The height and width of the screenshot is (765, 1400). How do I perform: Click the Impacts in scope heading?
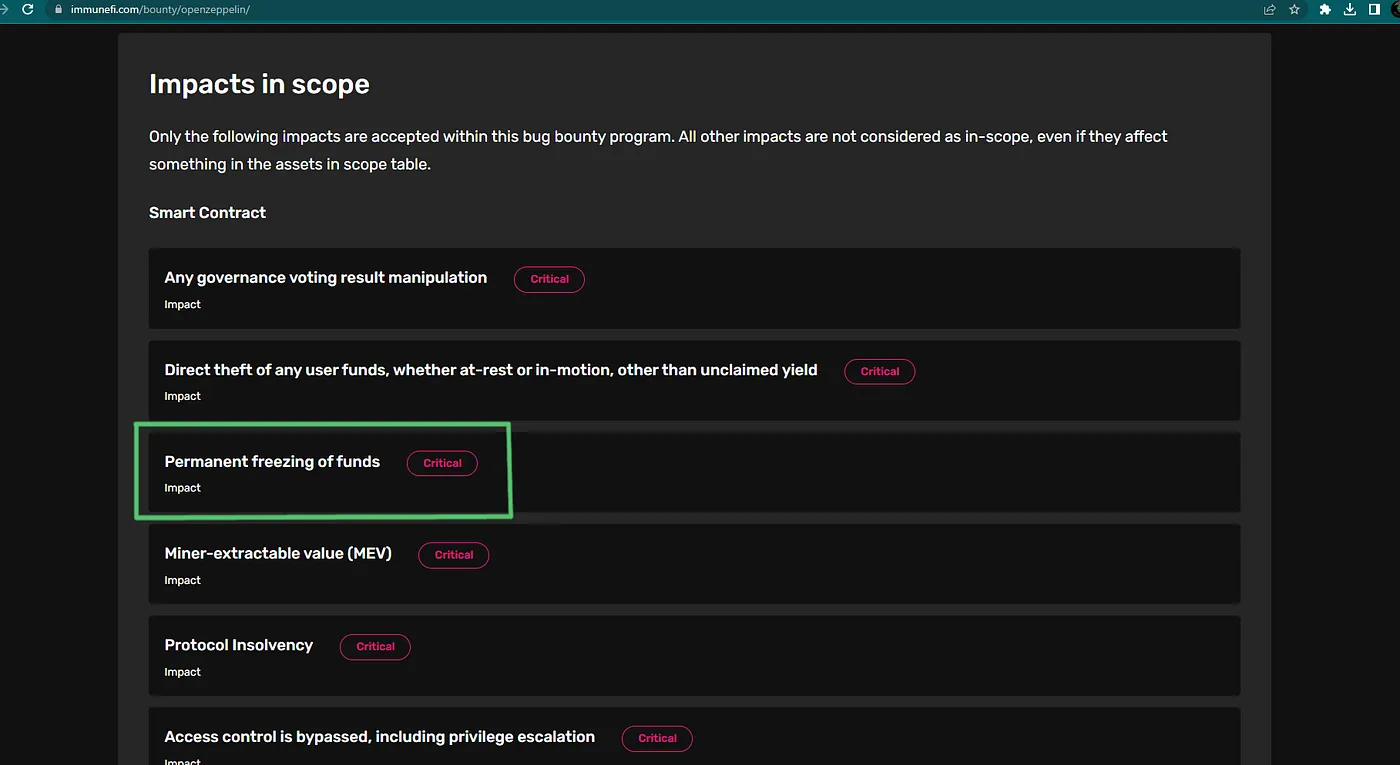pyautogui.click(x=259, y=84)
